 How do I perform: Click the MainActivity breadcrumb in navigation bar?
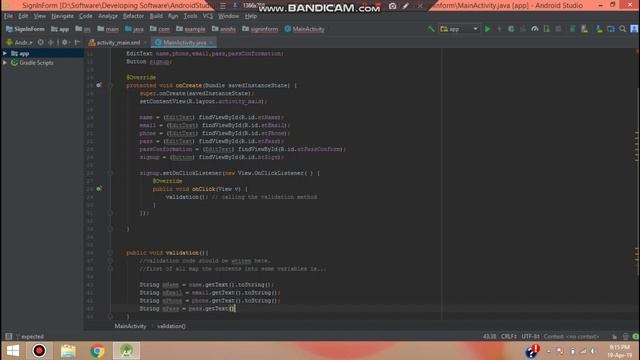[x=304, y=29]
